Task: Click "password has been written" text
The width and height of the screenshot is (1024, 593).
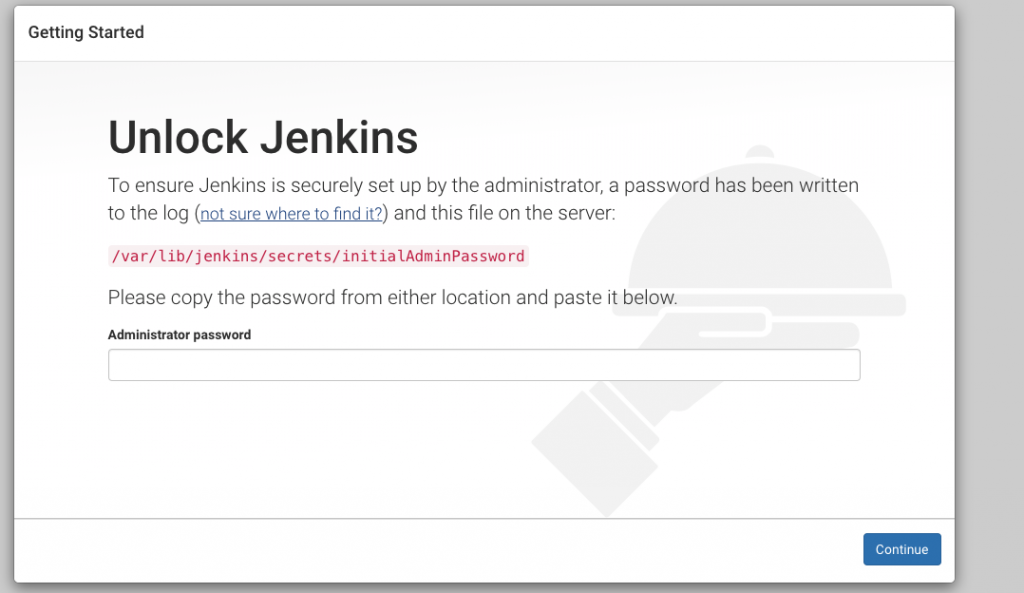Action: (x=741, y=185)
